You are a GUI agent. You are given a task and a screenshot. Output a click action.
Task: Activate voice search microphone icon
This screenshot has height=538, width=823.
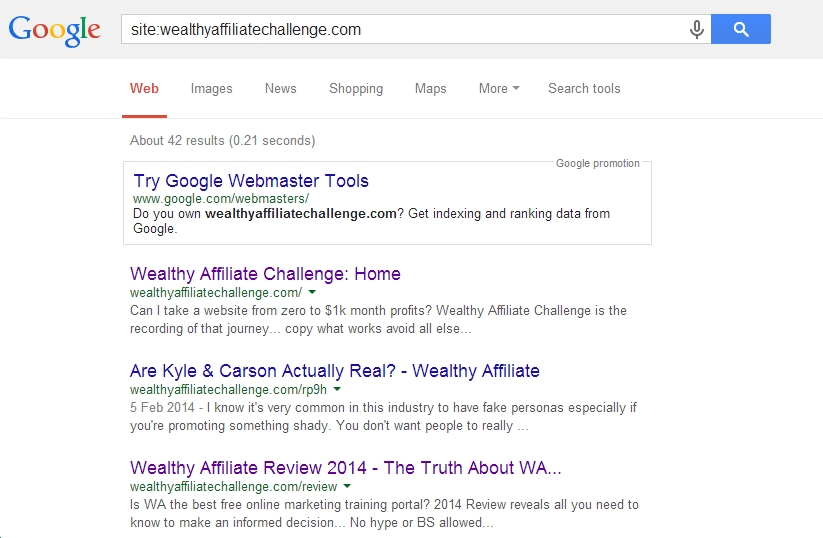[697, 29]
